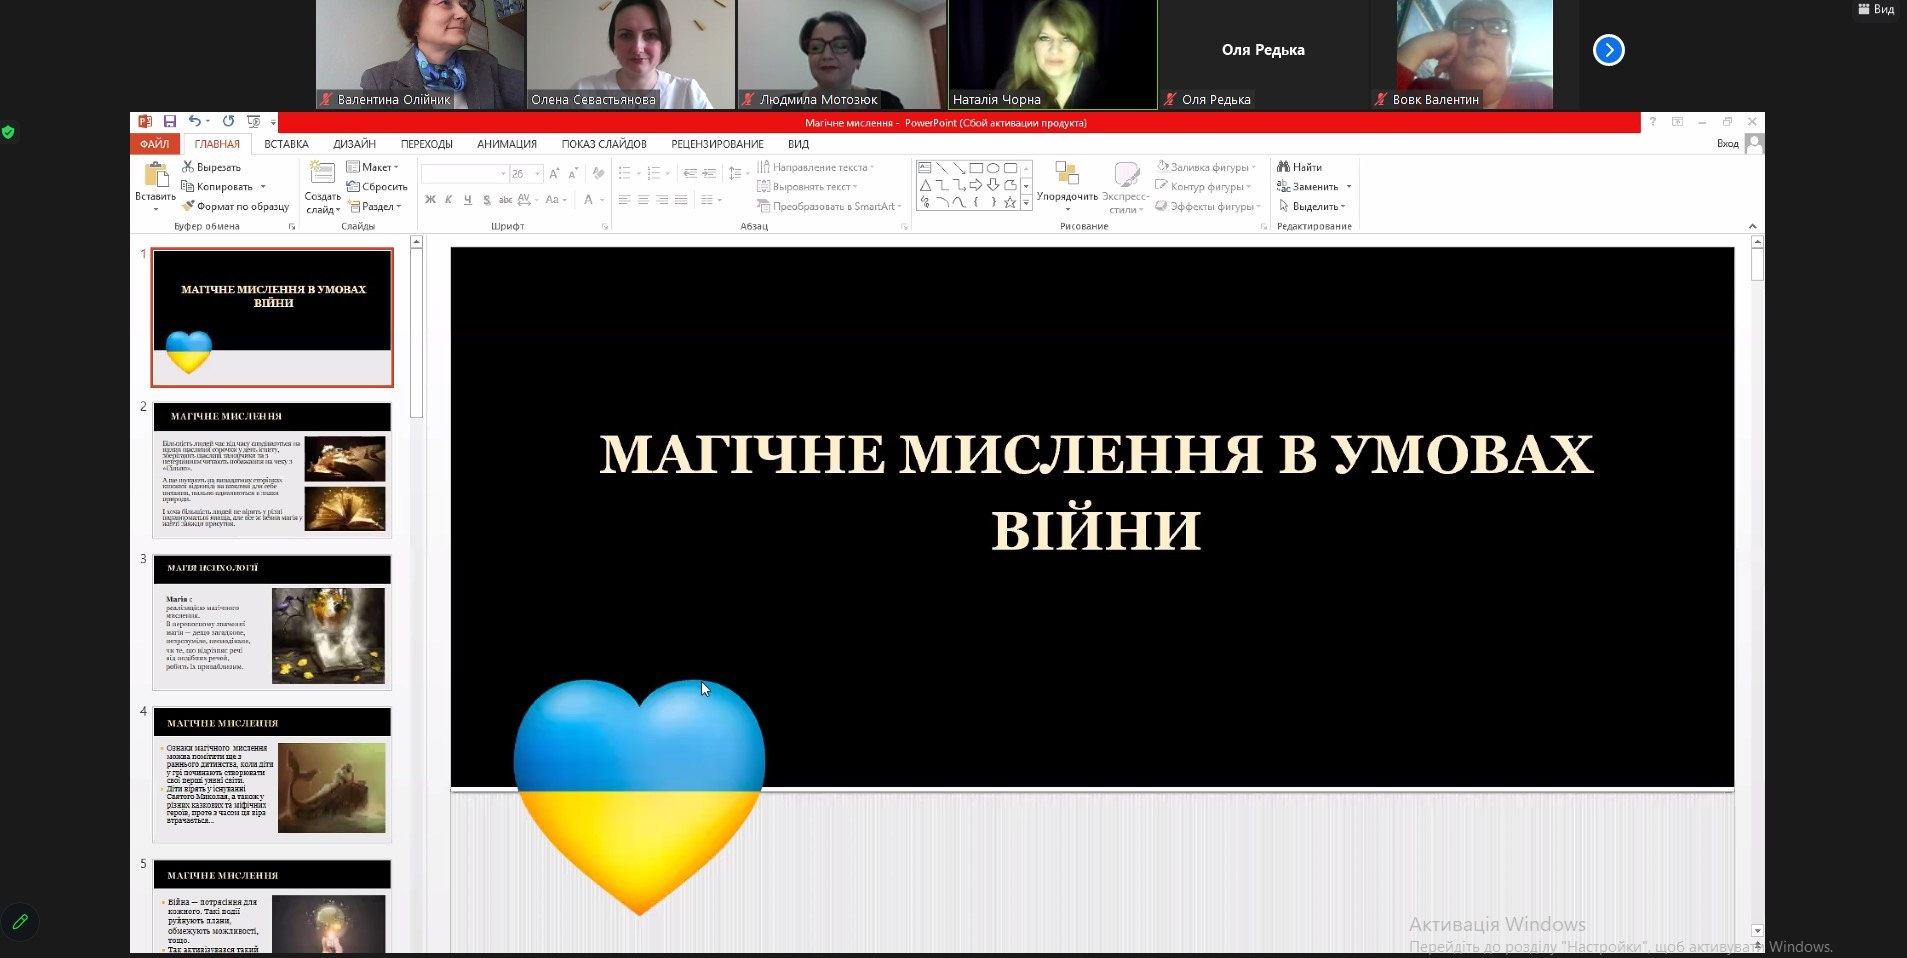1907x958 pixels.
Task: Toggle Italic (К) formatting
Action: pyautogui.click(x=449, y=200)
